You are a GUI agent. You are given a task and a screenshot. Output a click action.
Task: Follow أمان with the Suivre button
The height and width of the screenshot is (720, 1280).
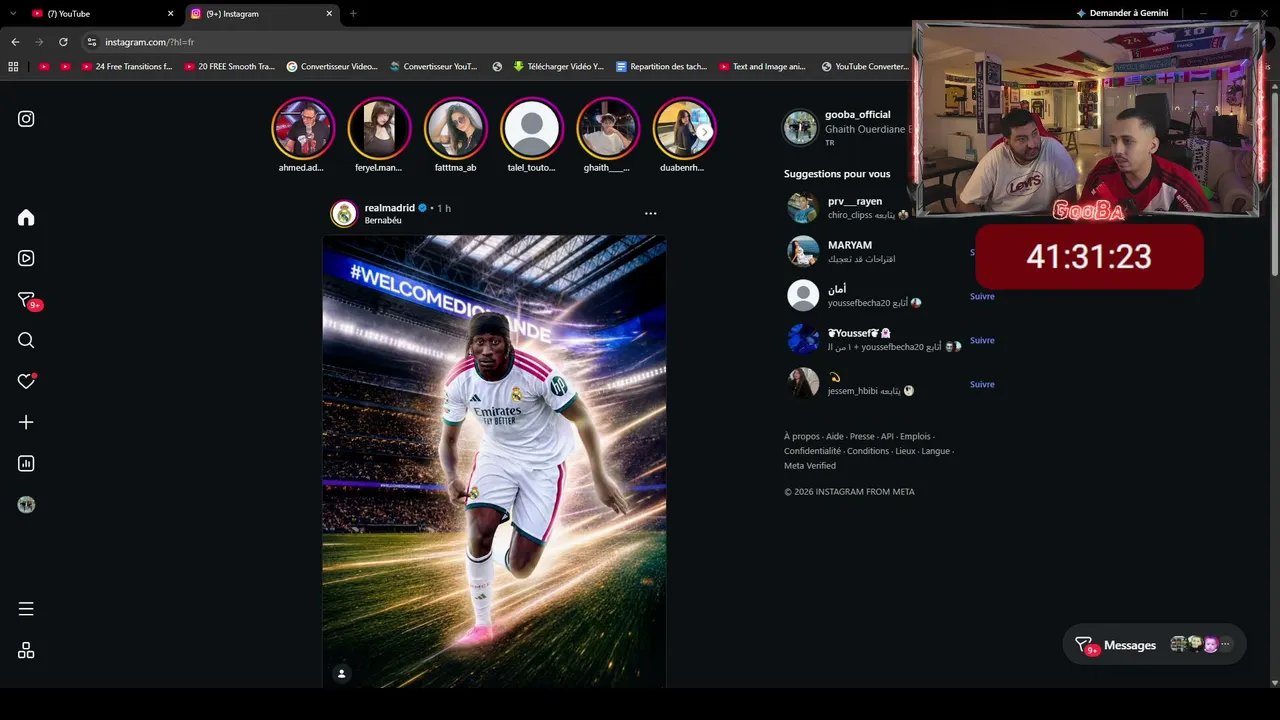pyautogui.click(x=982, y=296)
